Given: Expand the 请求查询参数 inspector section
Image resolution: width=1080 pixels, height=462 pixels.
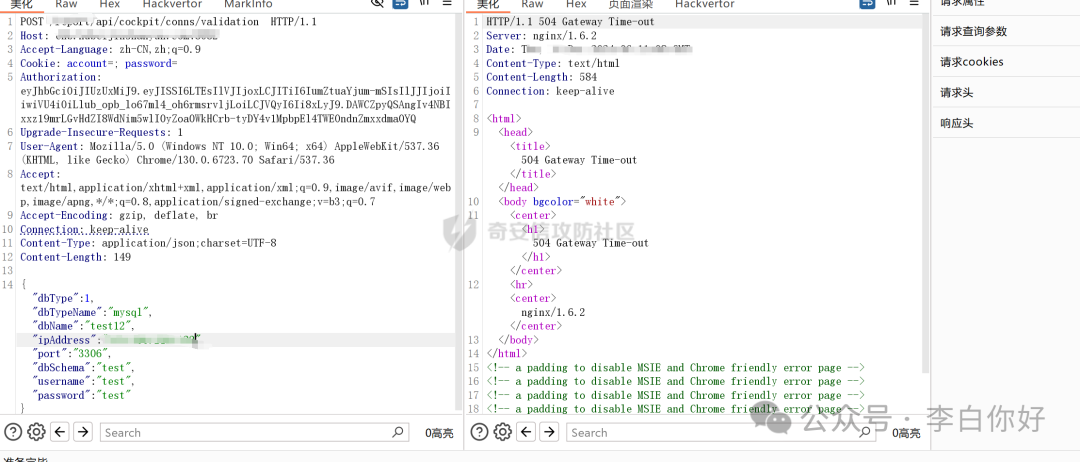Looking at the screenshot, I should pos(973,31).
